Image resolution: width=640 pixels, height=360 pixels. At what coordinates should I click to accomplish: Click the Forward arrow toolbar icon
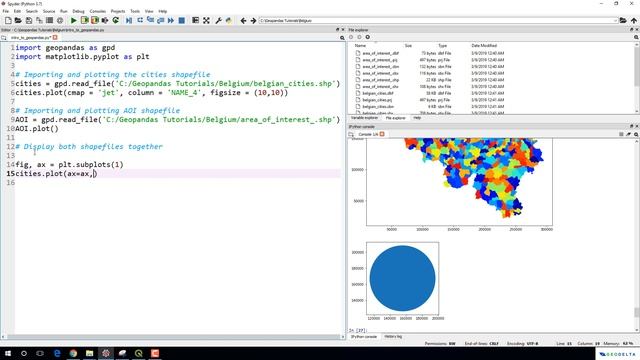tap(253, 20)
